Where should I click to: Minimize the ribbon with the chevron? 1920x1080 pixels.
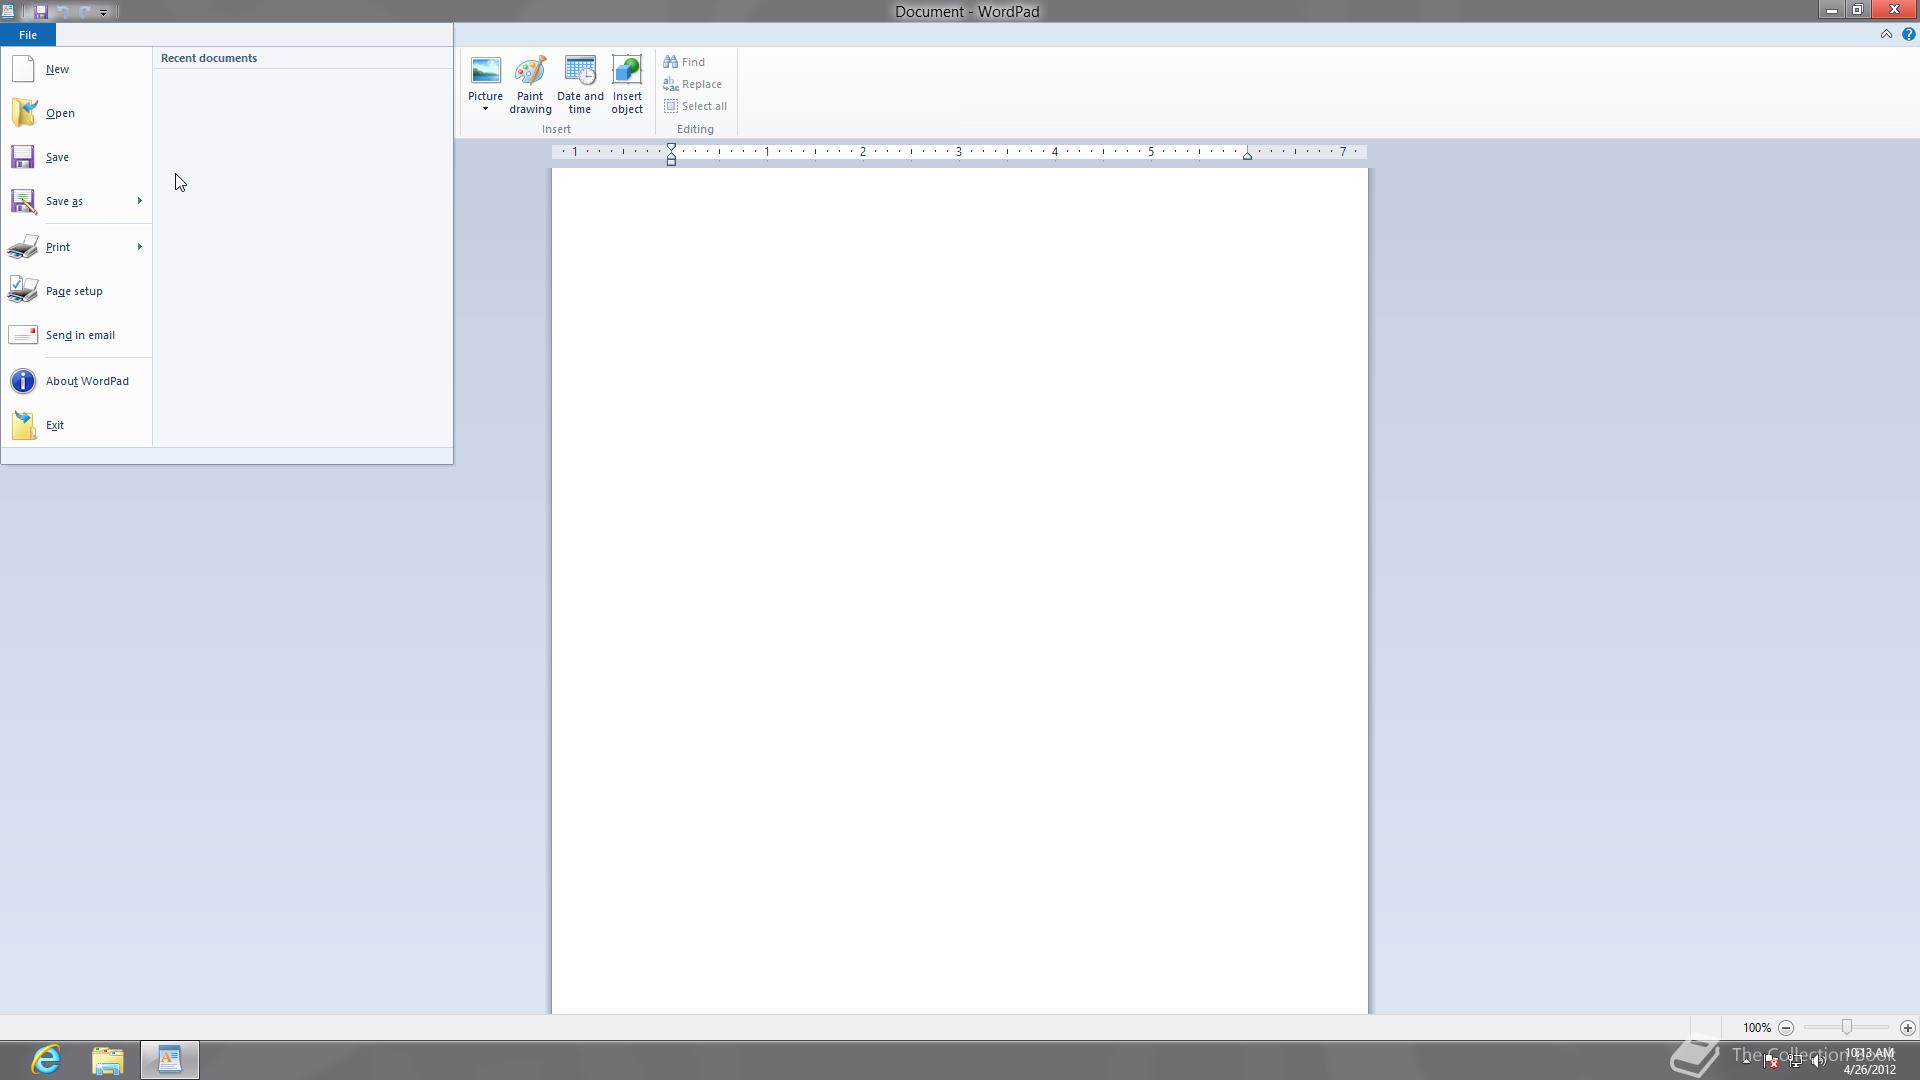point(1886,34)
